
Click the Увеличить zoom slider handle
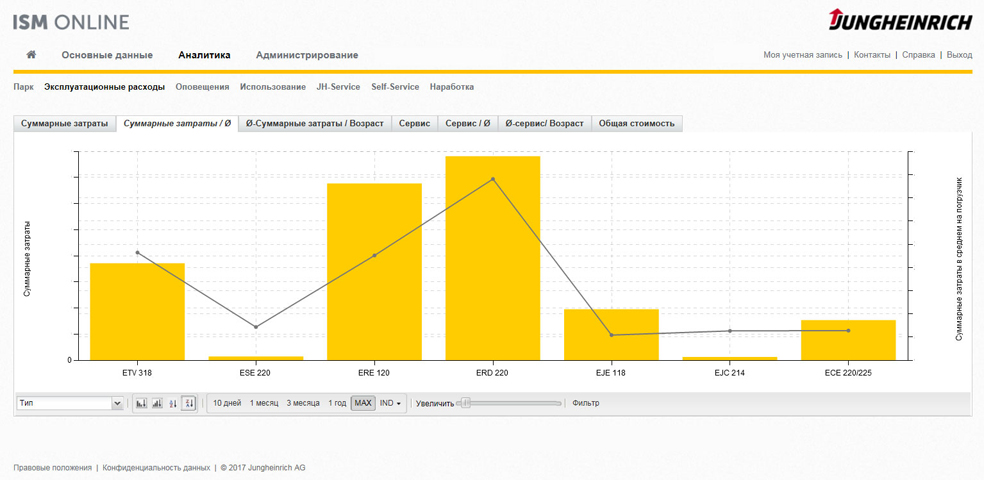(x=465, y=403)
